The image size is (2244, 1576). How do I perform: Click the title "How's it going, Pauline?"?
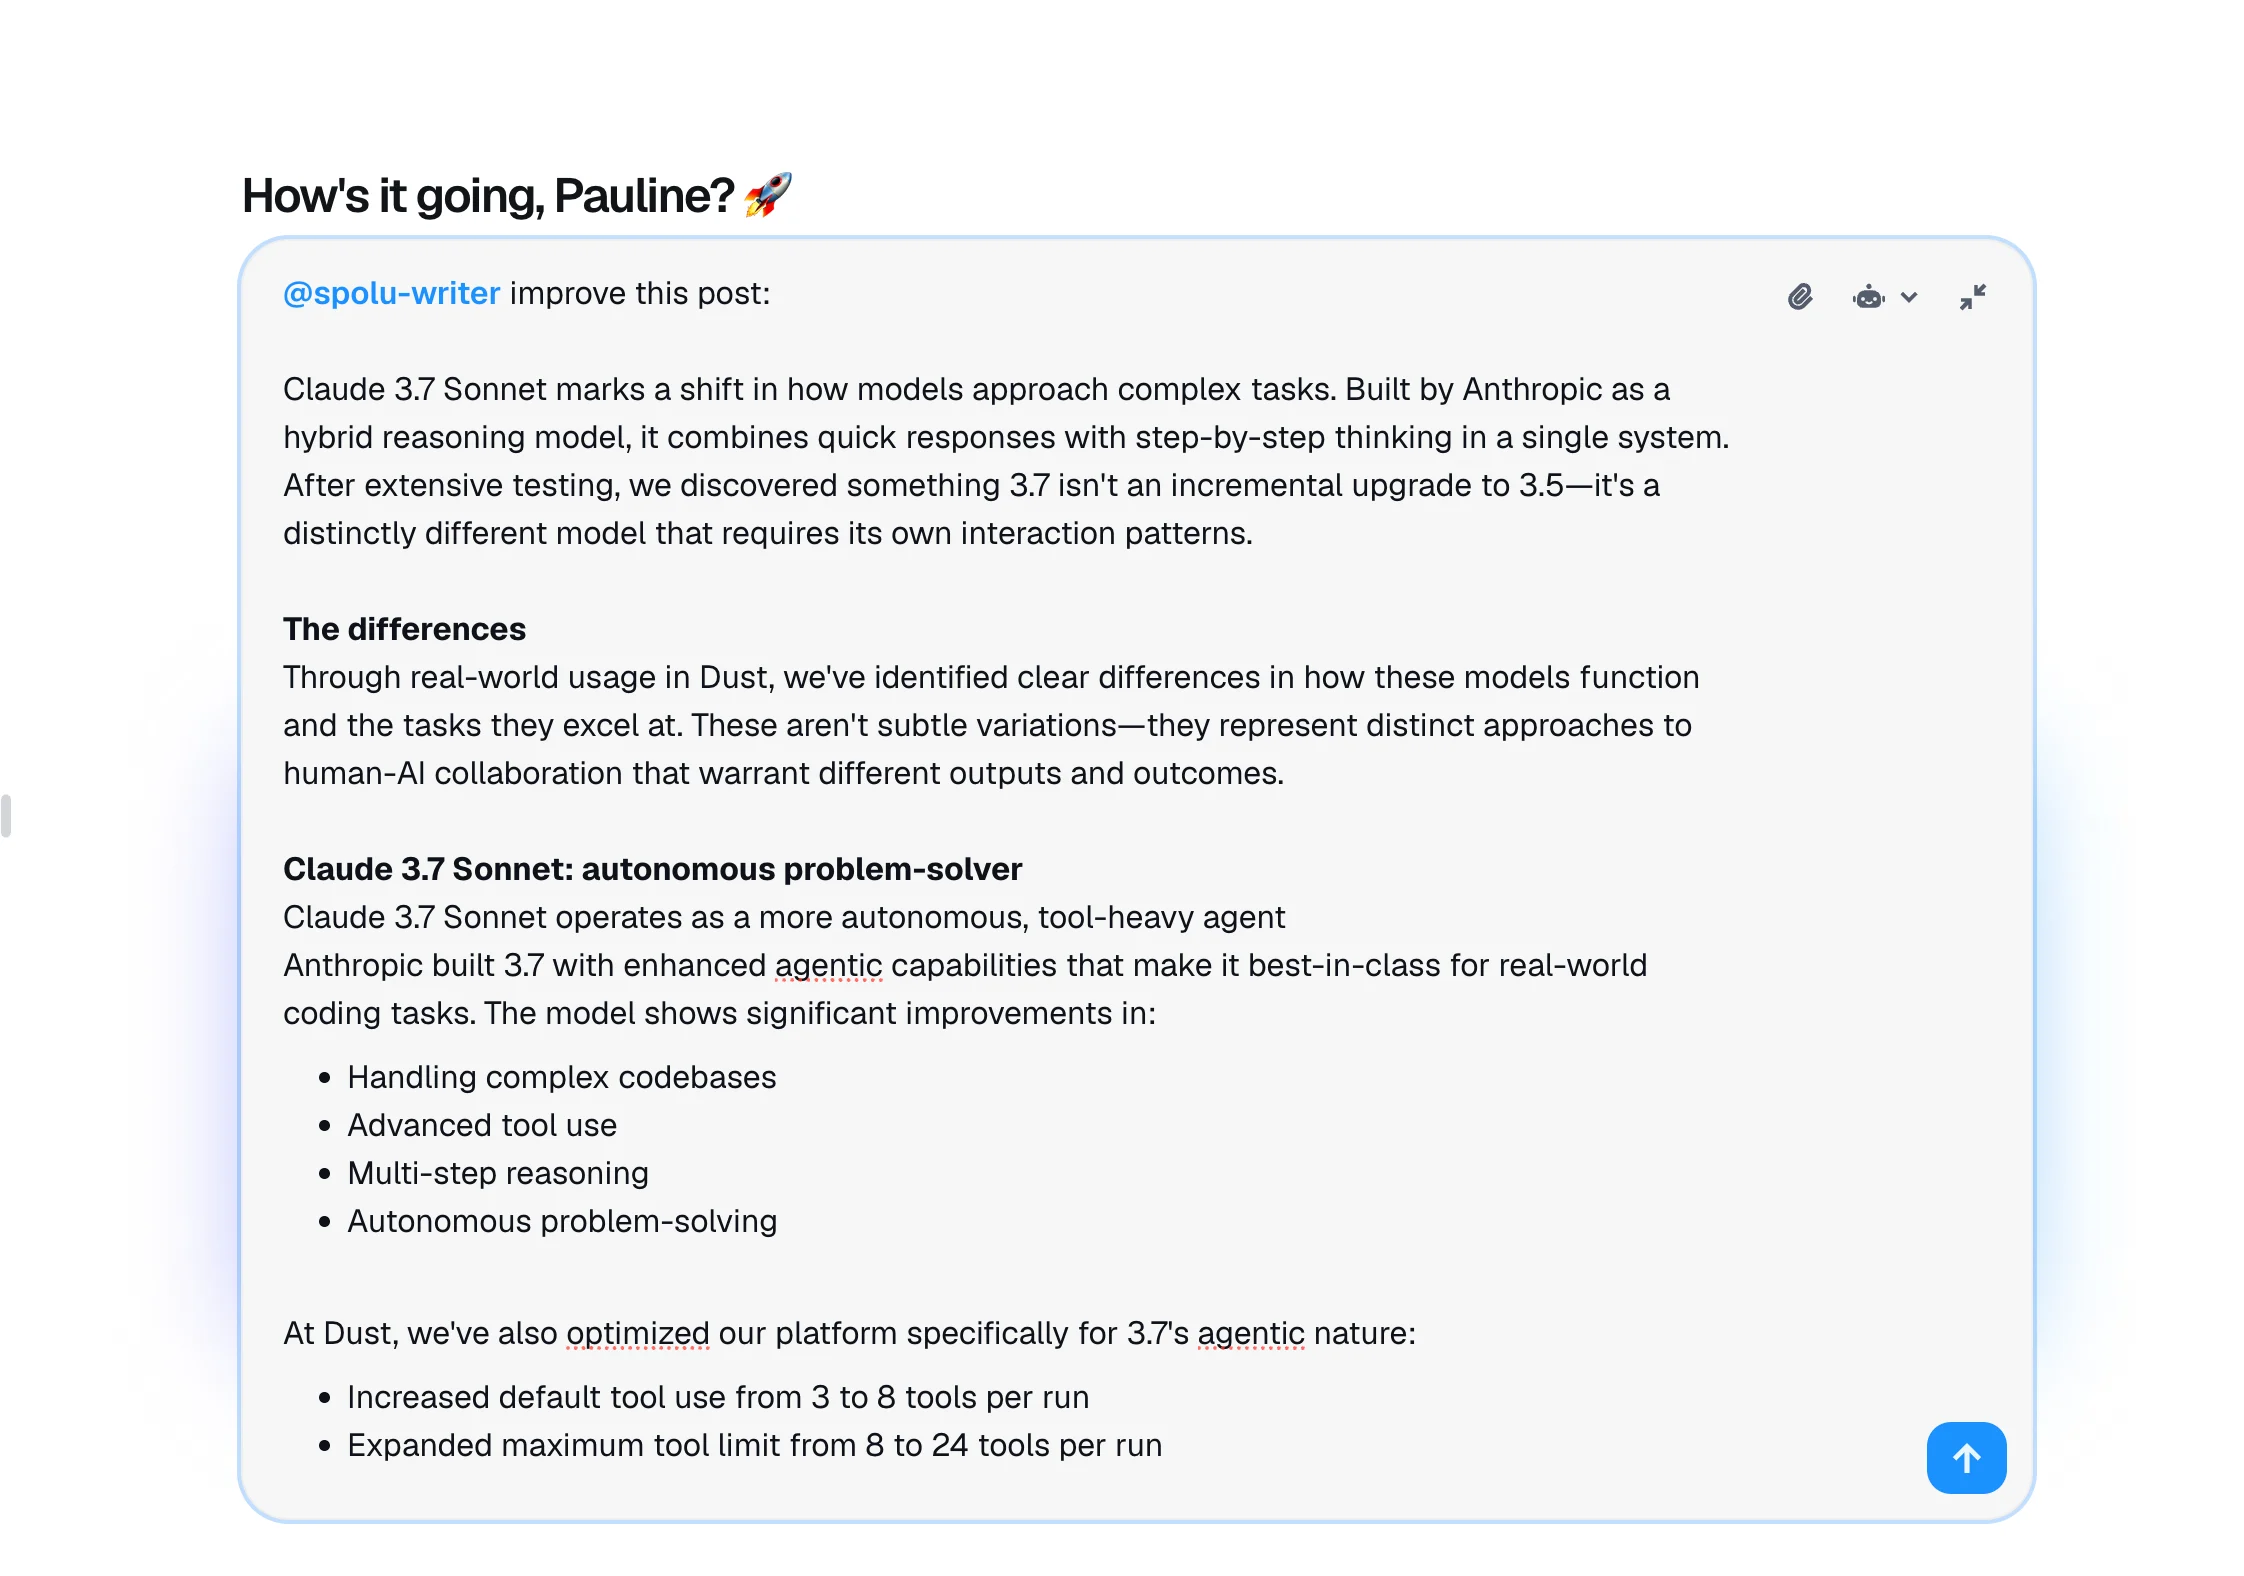click(470, 194)
